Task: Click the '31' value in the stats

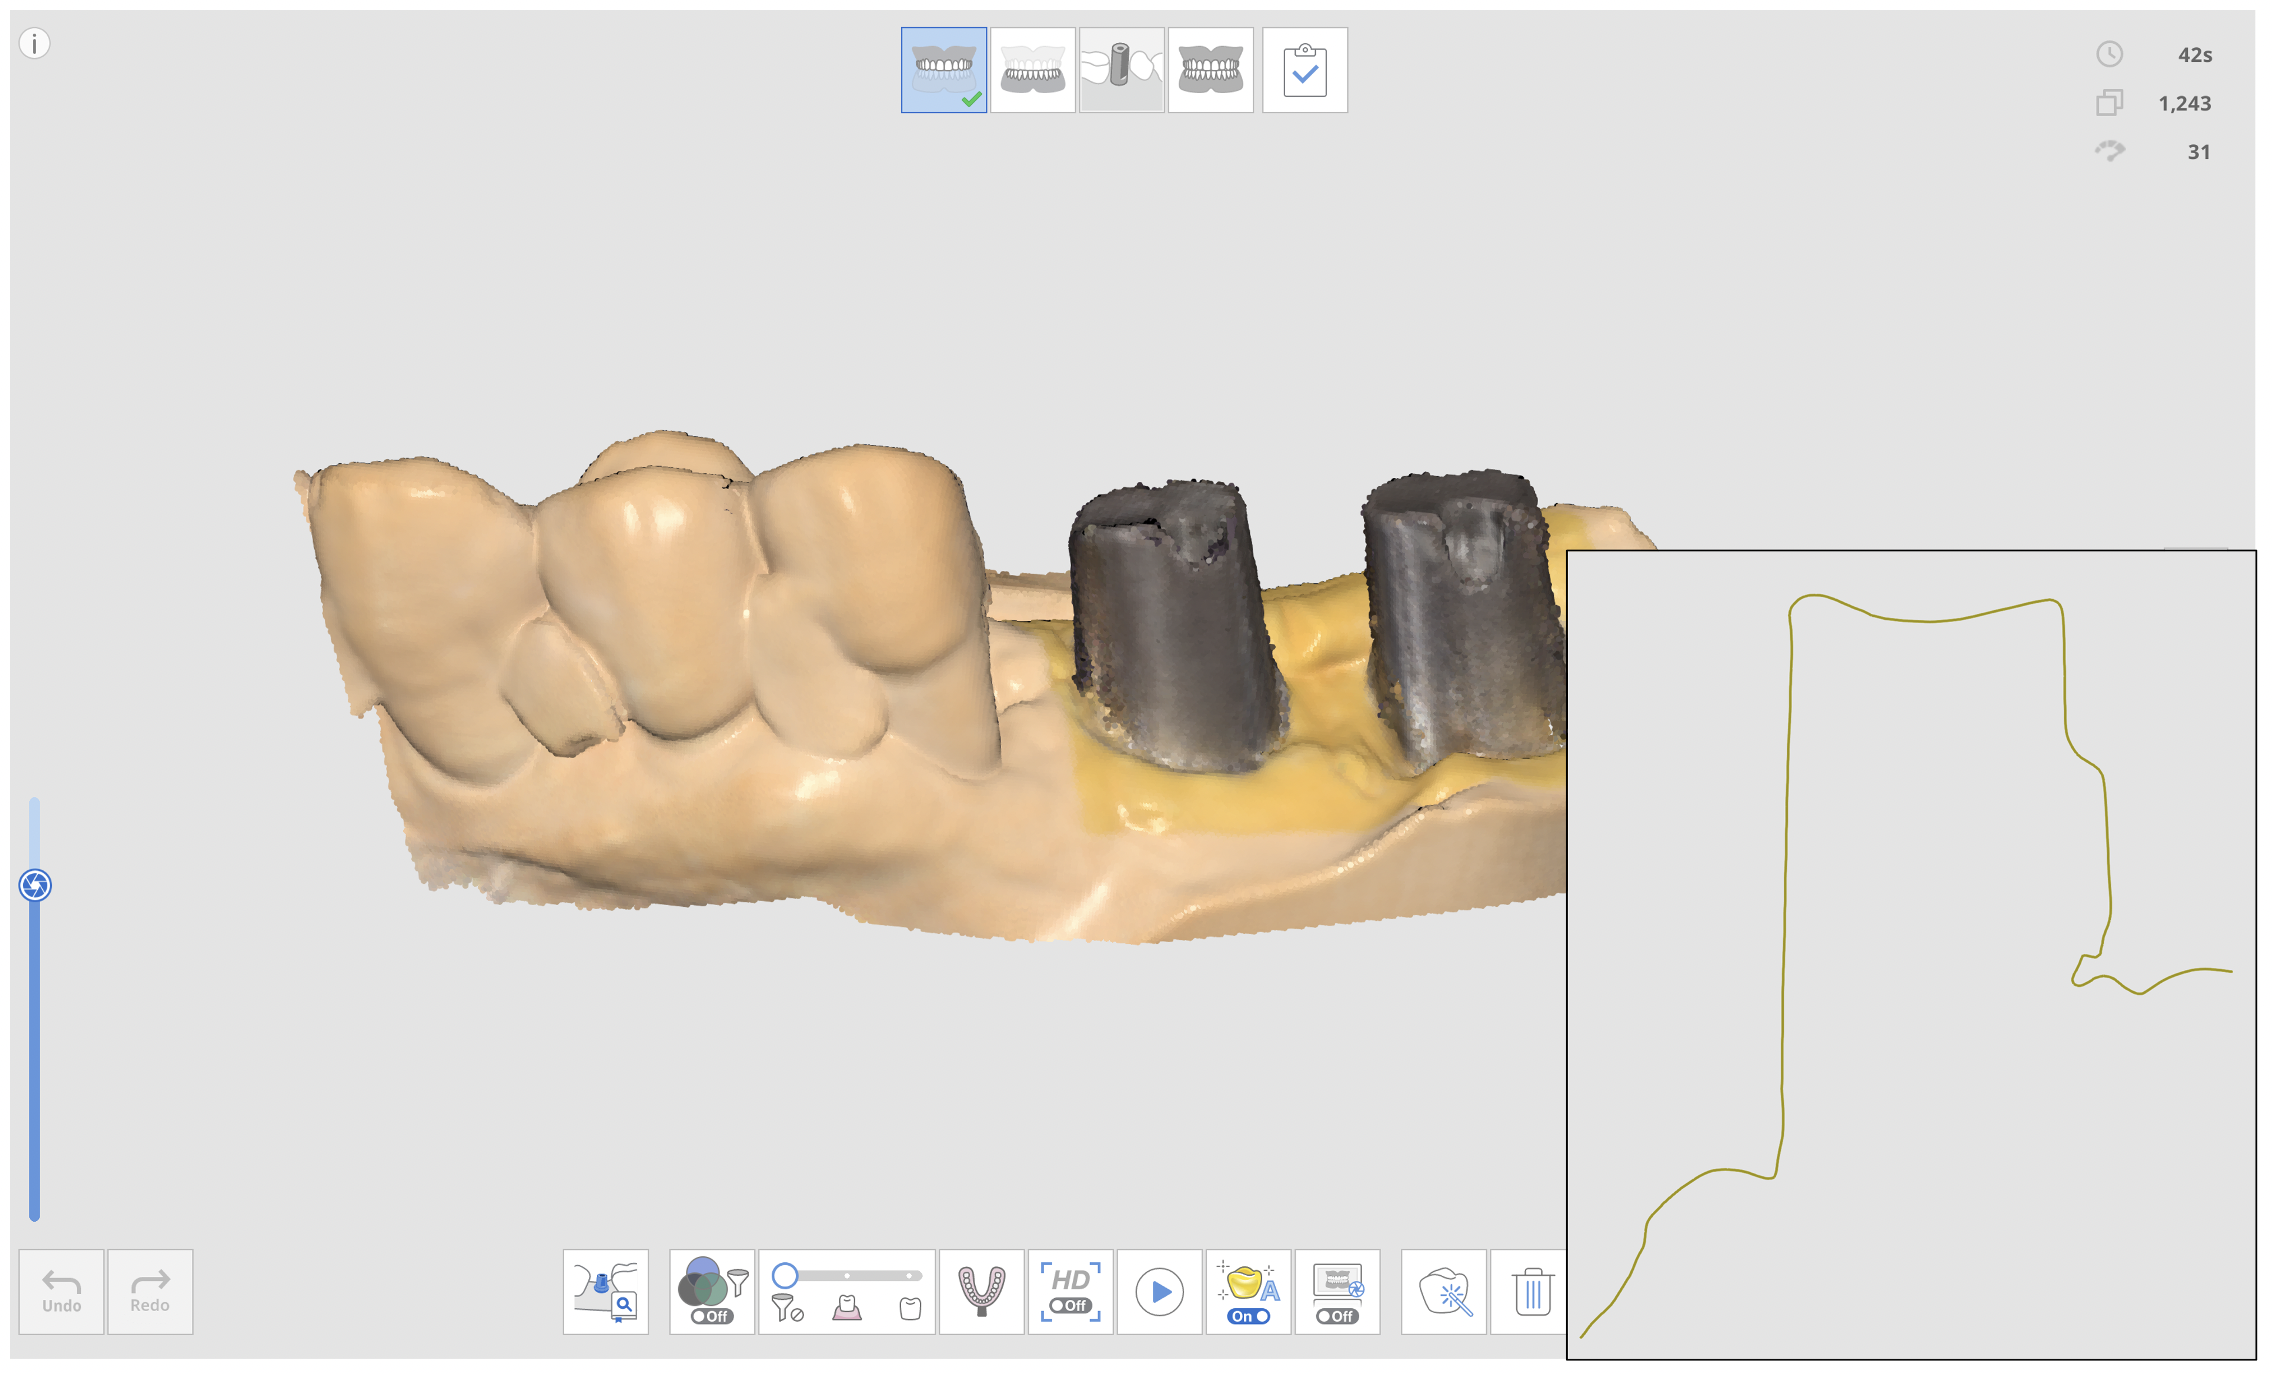Action: 2198,152
